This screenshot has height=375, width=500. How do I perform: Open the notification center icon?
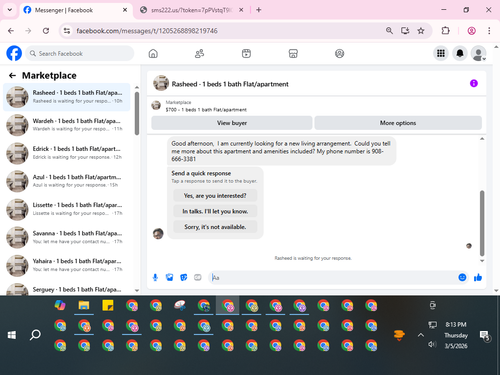(484, 335)
